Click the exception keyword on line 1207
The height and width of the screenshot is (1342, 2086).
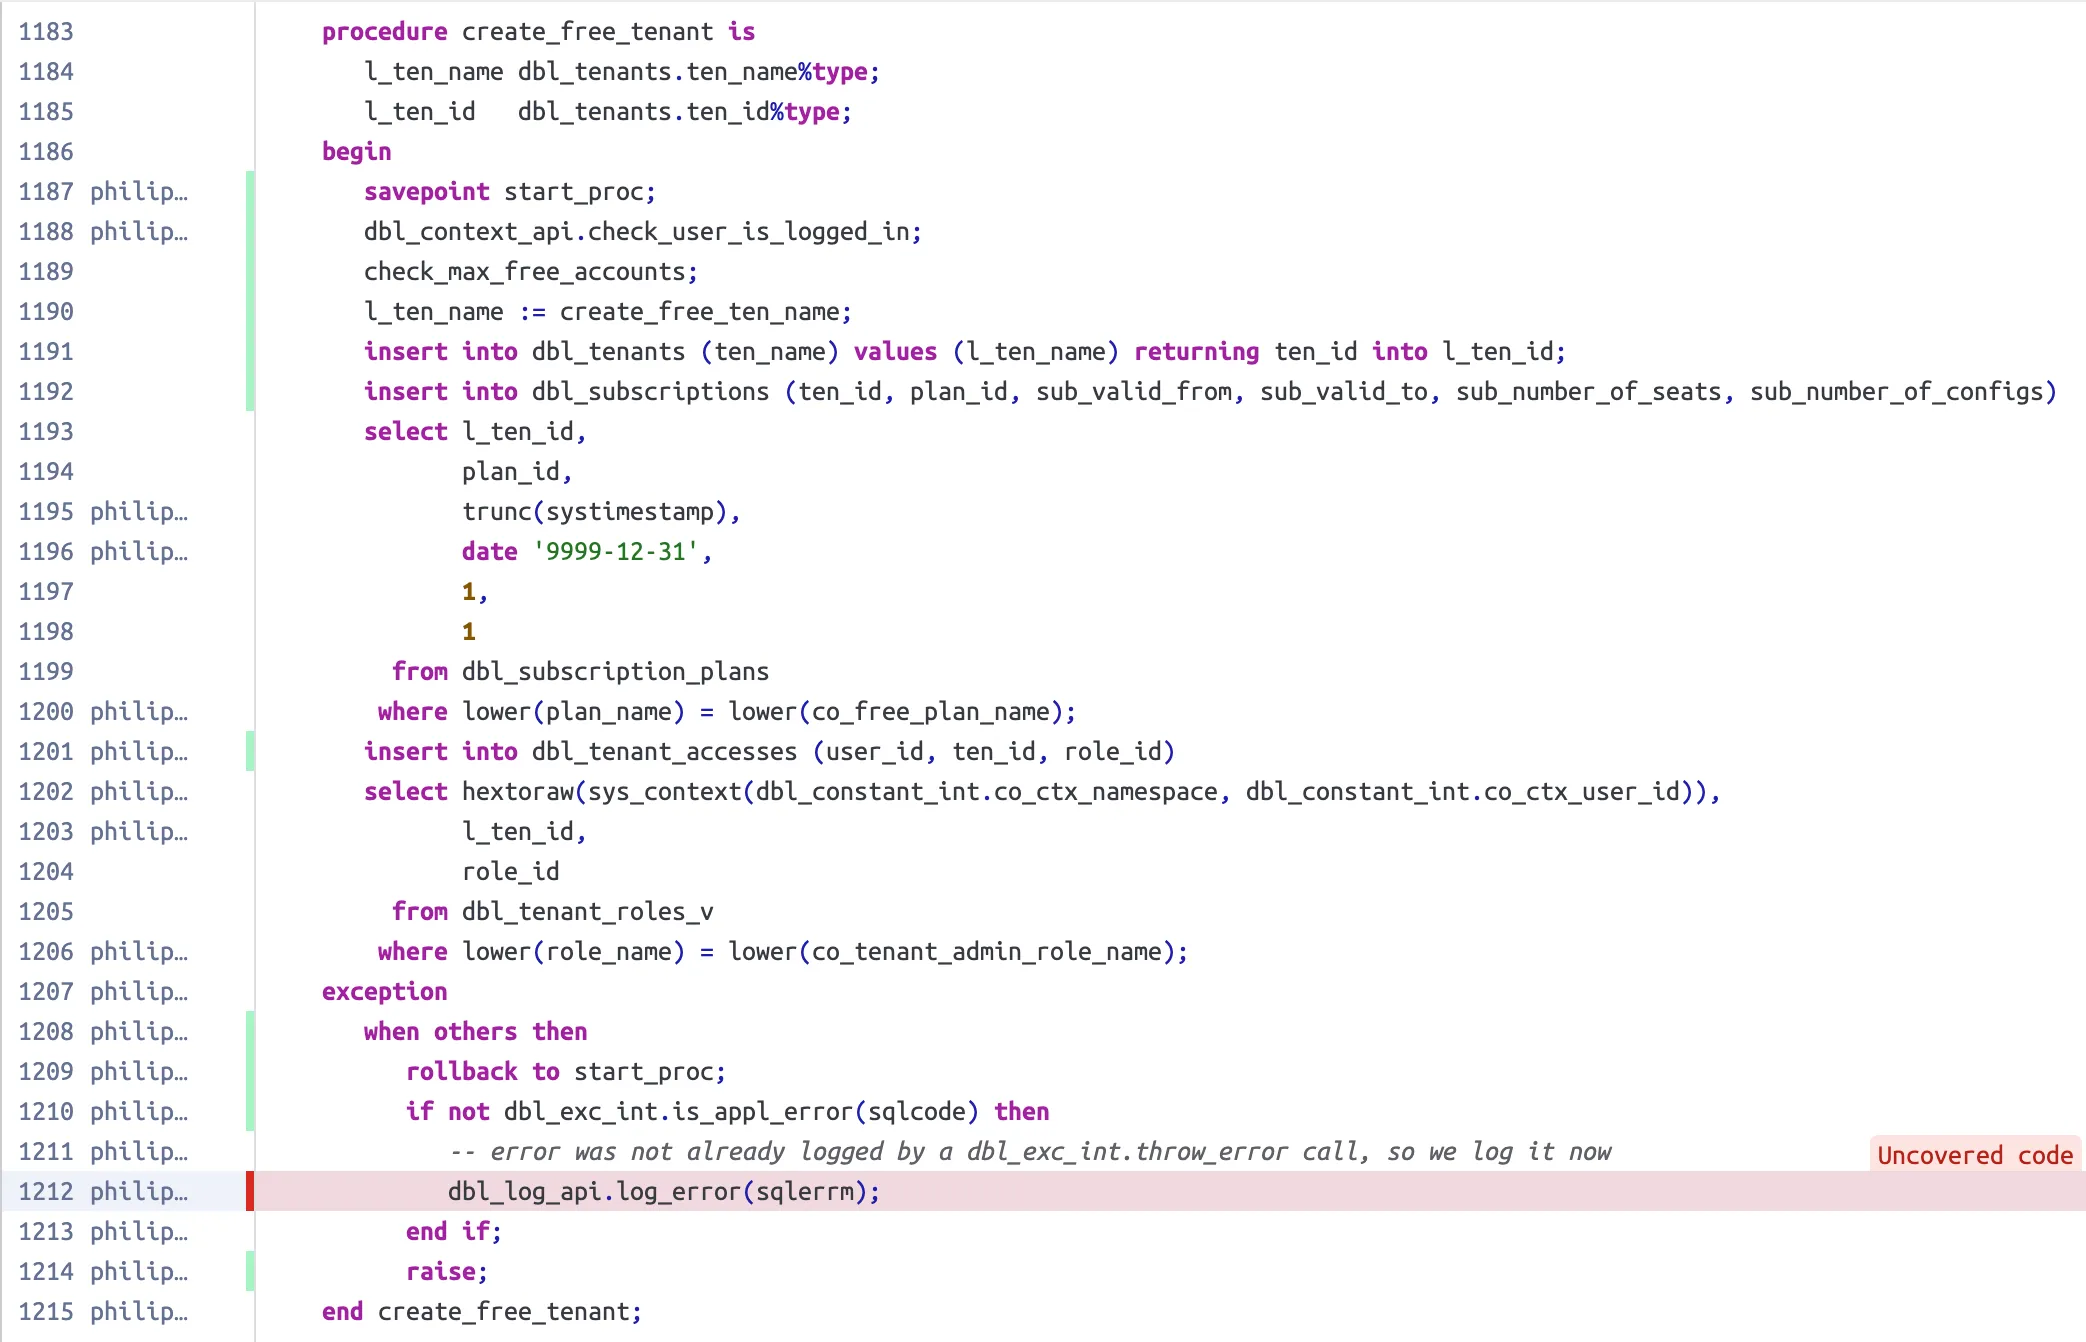click(384, 991)
